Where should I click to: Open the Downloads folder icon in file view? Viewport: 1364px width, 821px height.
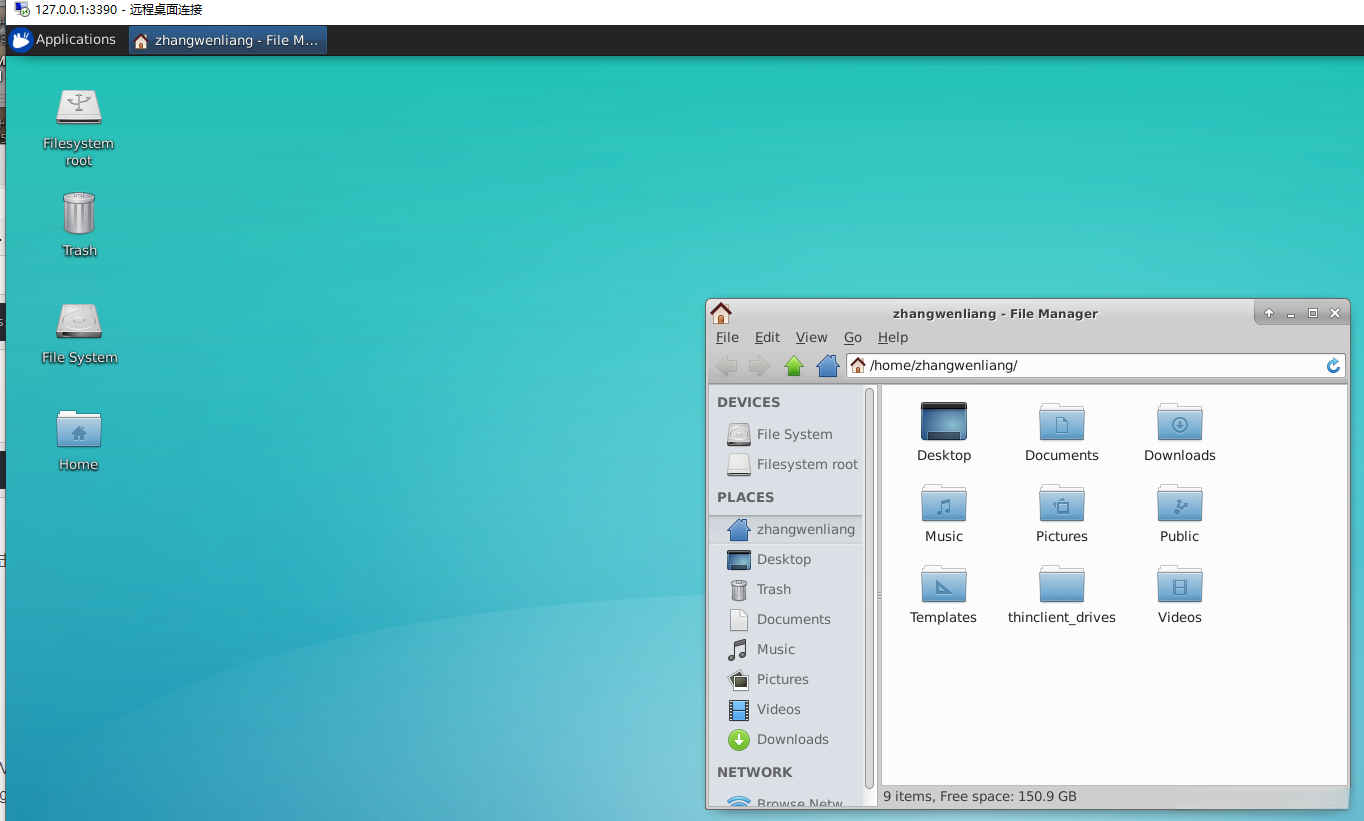pos(1179,423)
